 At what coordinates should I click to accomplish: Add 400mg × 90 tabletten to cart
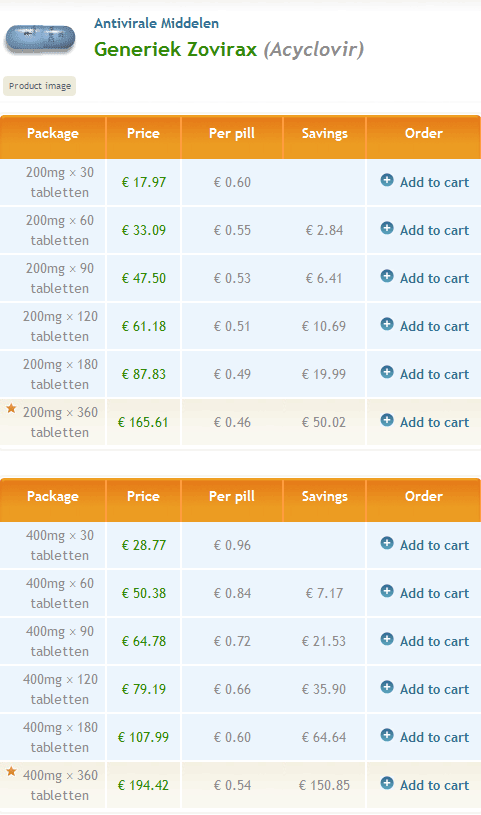(425, 641)
